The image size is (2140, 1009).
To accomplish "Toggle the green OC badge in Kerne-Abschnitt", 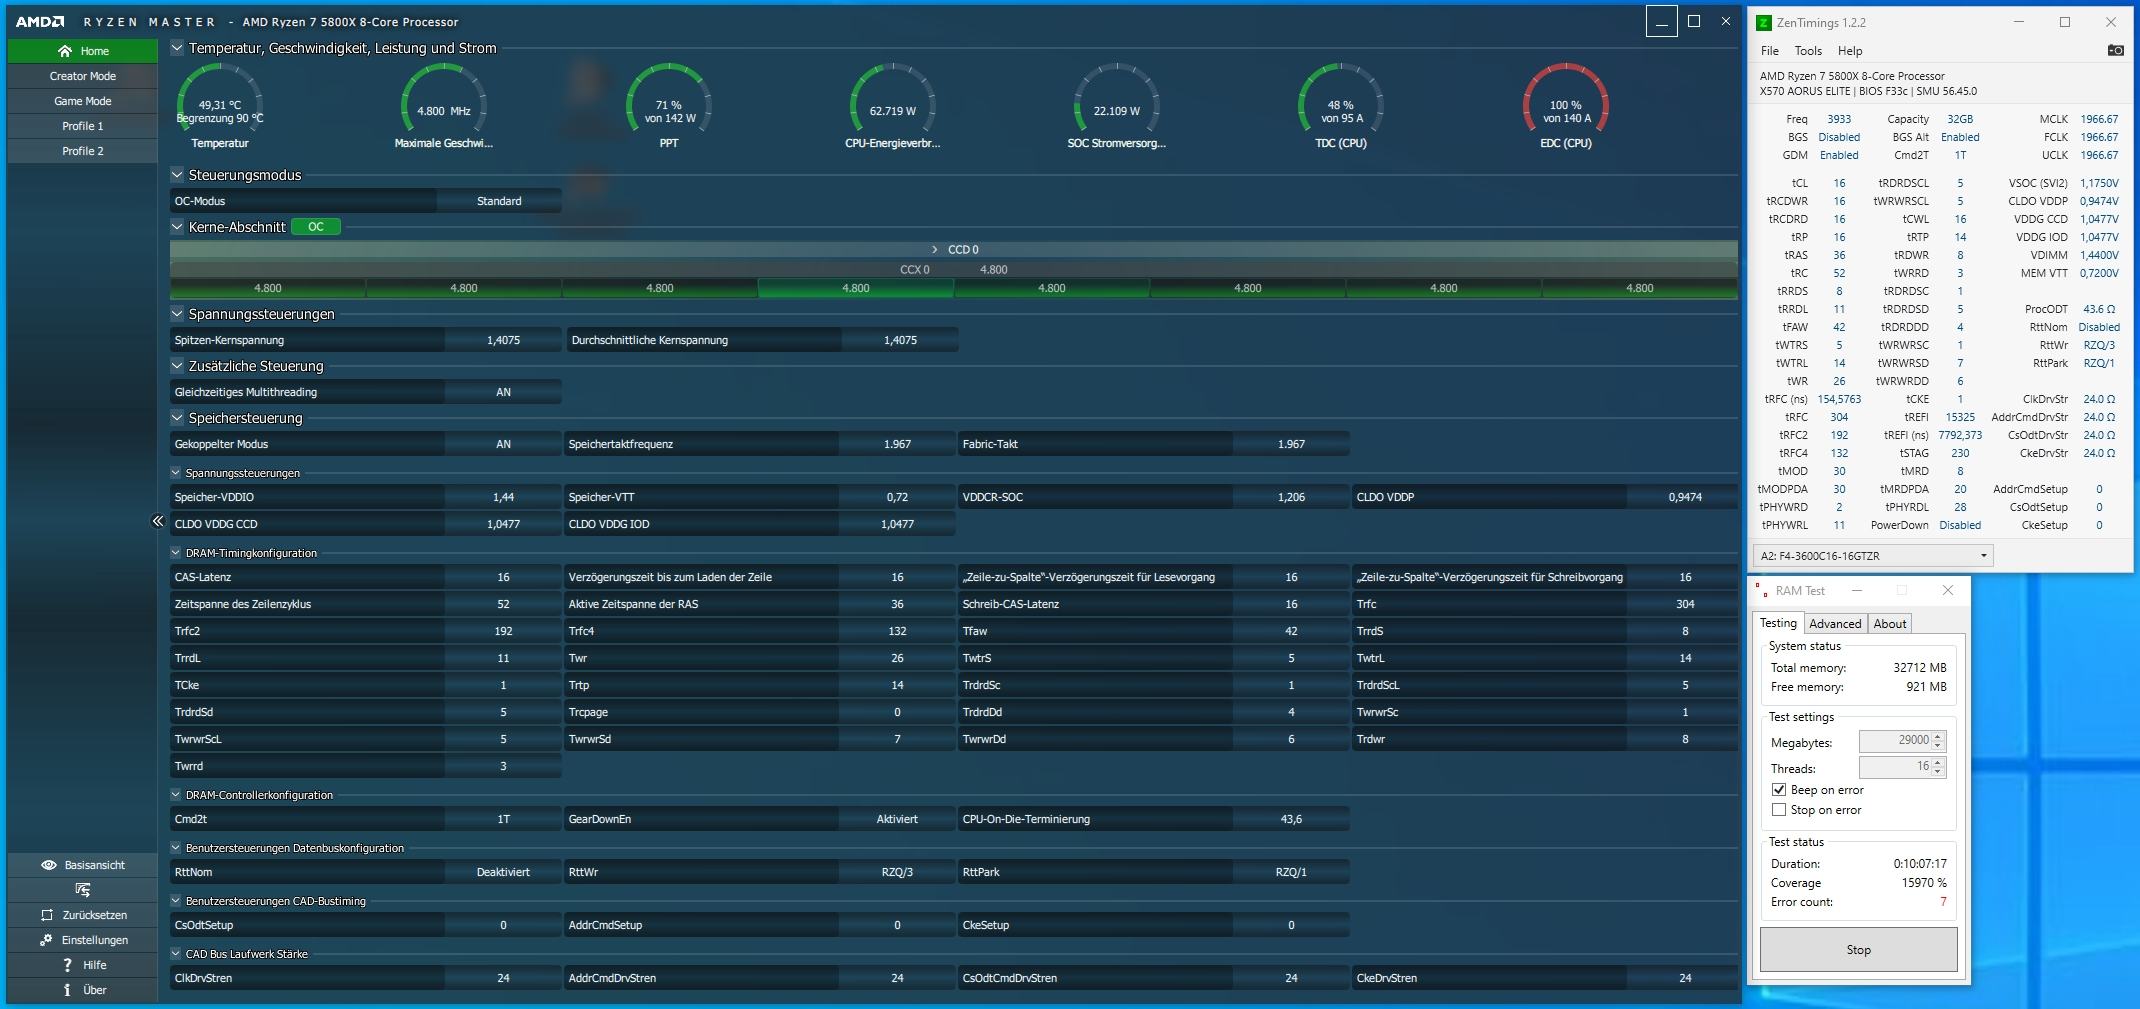I will coord(316,227).
